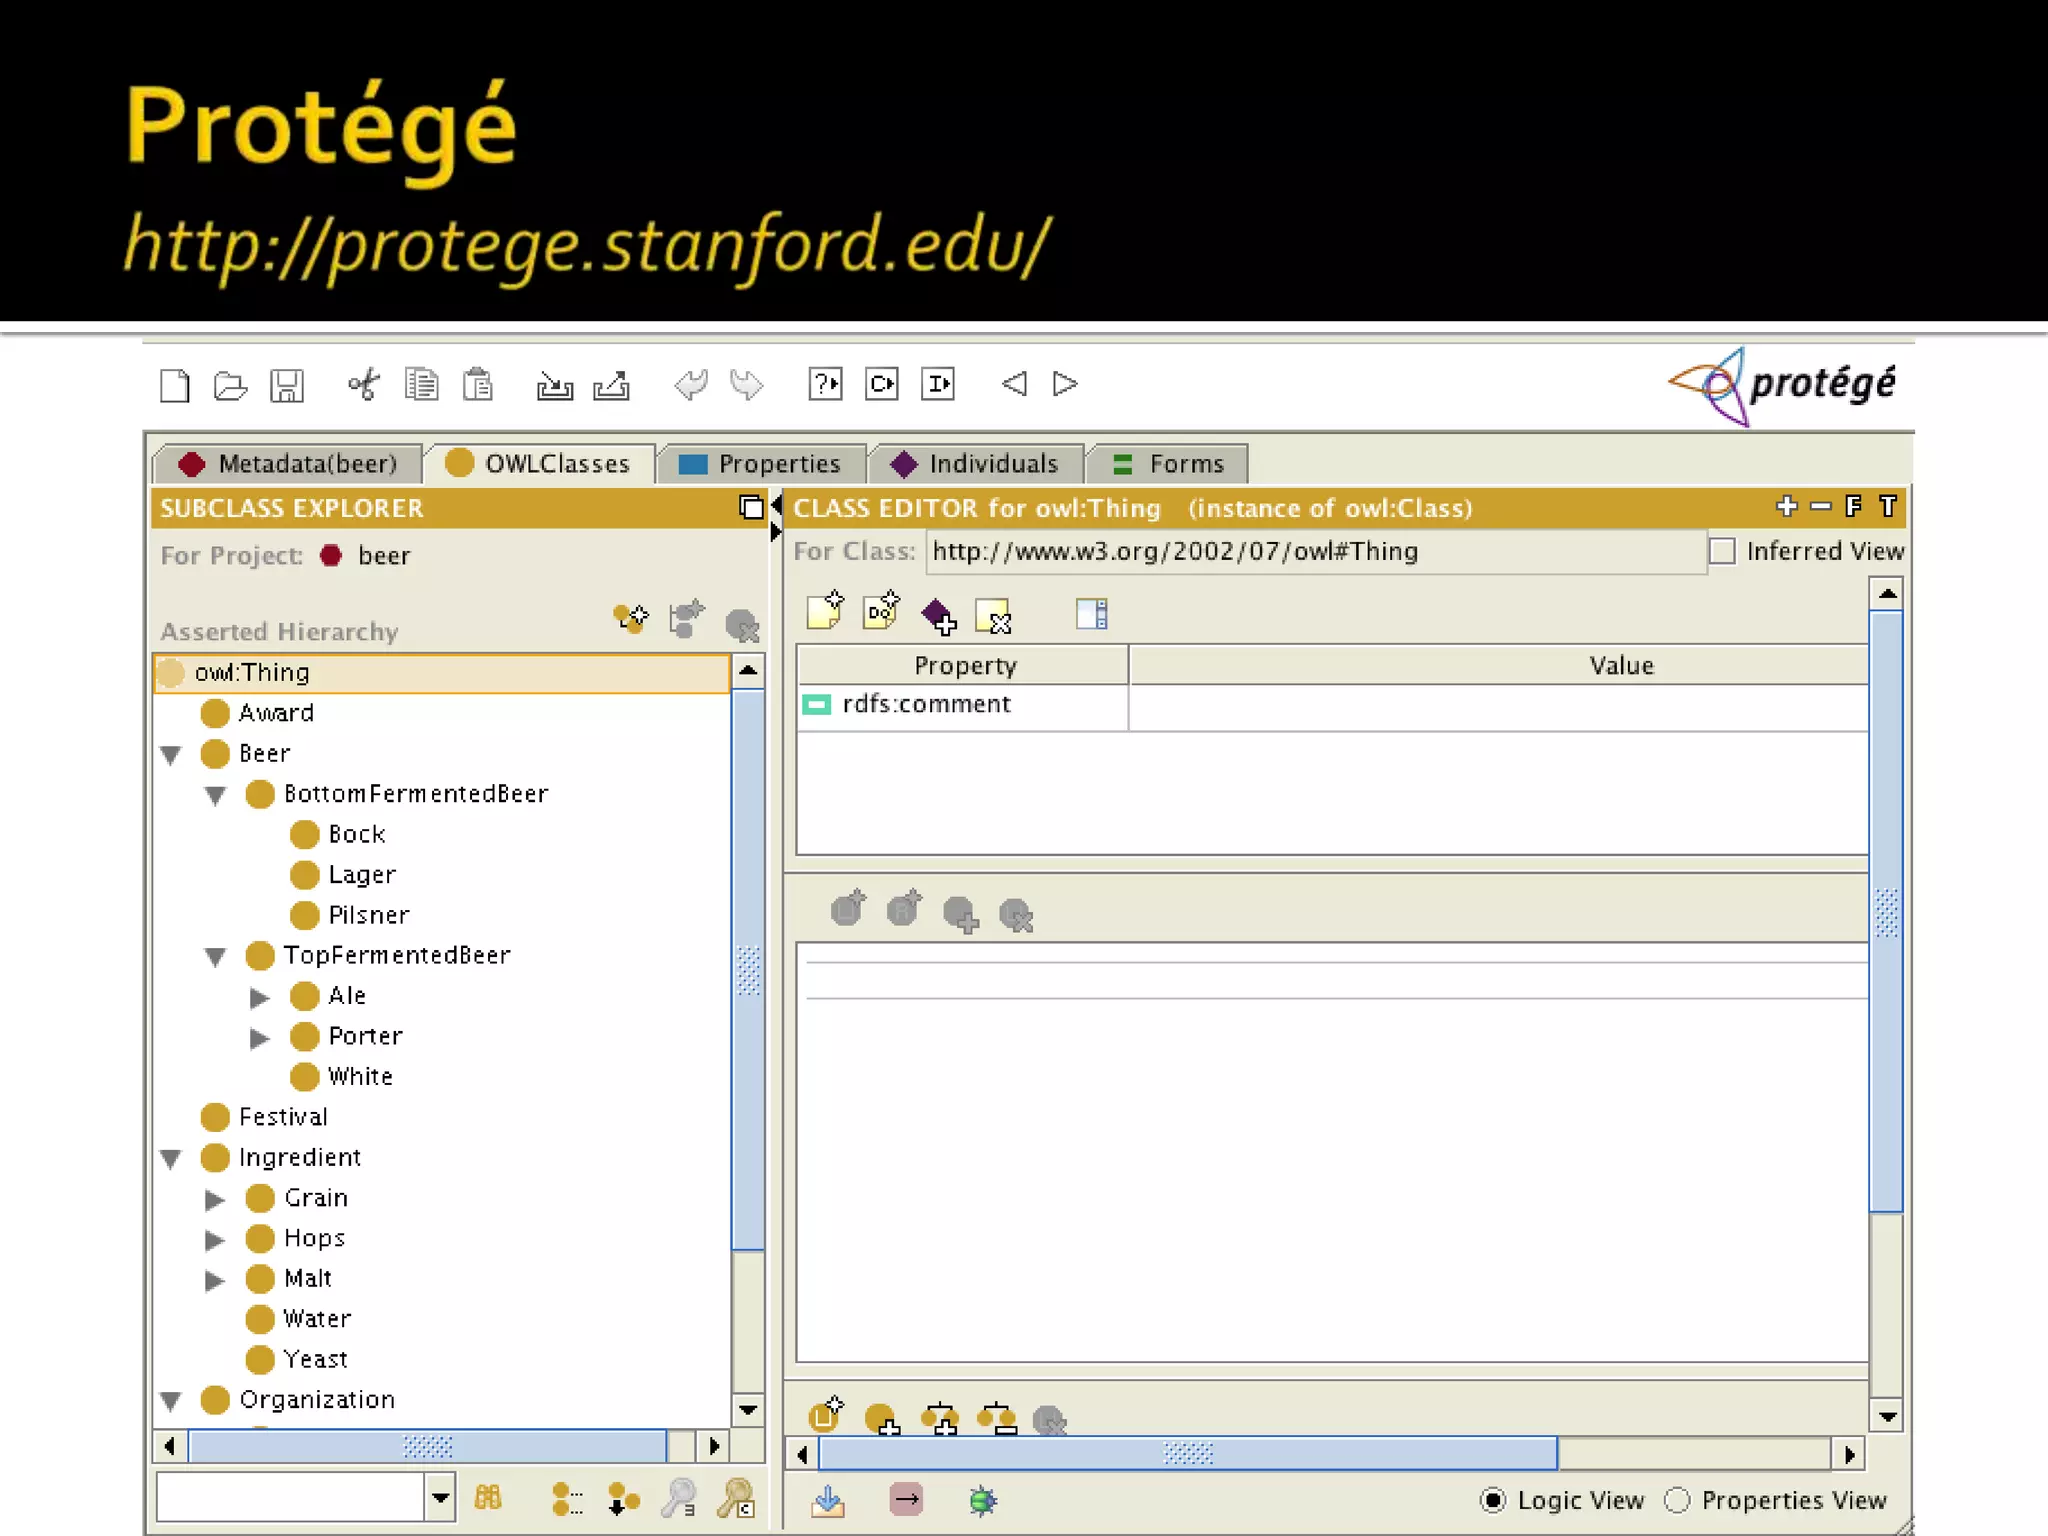Viewport: 2048px width, 1536px height.
Task: Collapse the Ingredient class node
Action: (171, 1159)
